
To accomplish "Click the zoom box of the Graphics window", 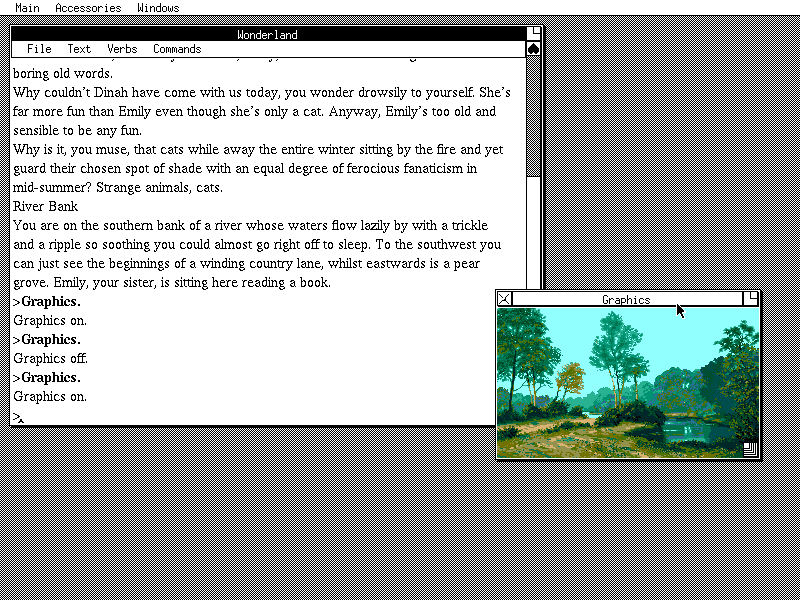I will [x=751, y=299].
